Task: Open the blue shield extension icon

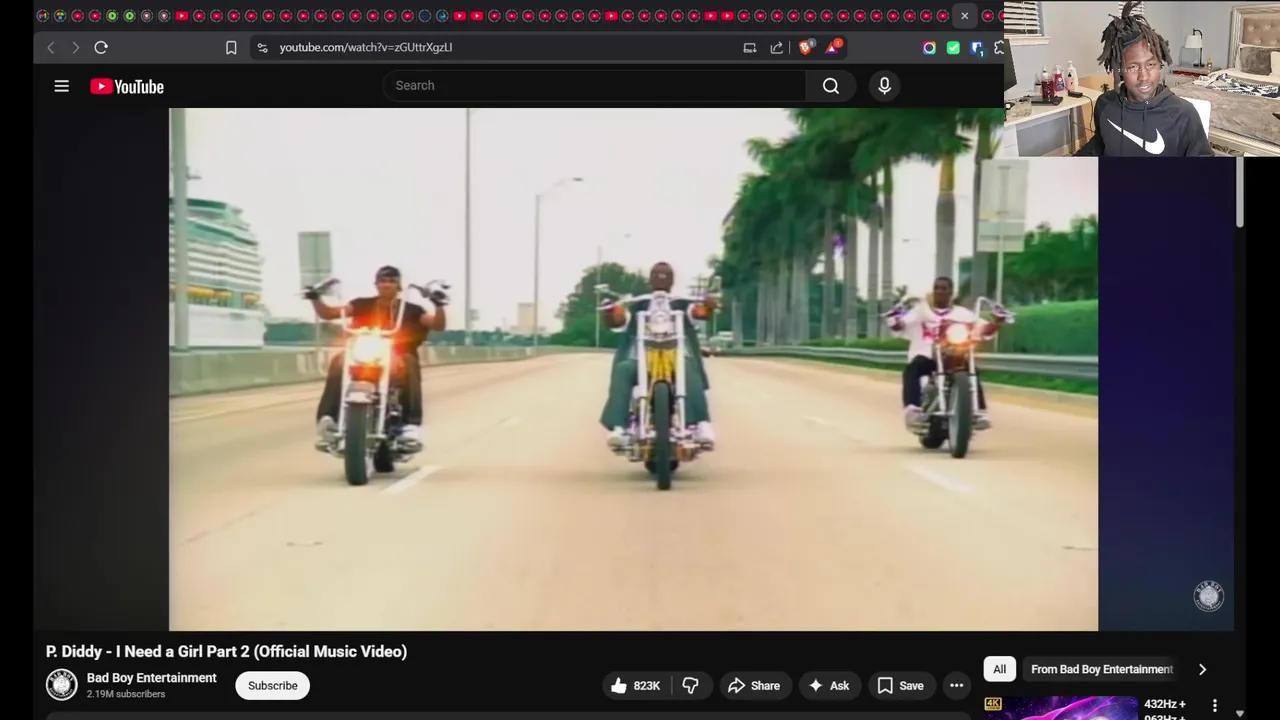Action: click(977, 47)
